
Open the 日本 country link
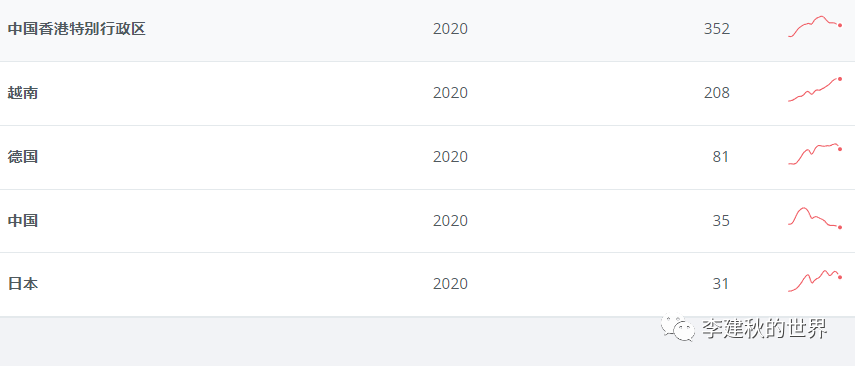[23, 284]
